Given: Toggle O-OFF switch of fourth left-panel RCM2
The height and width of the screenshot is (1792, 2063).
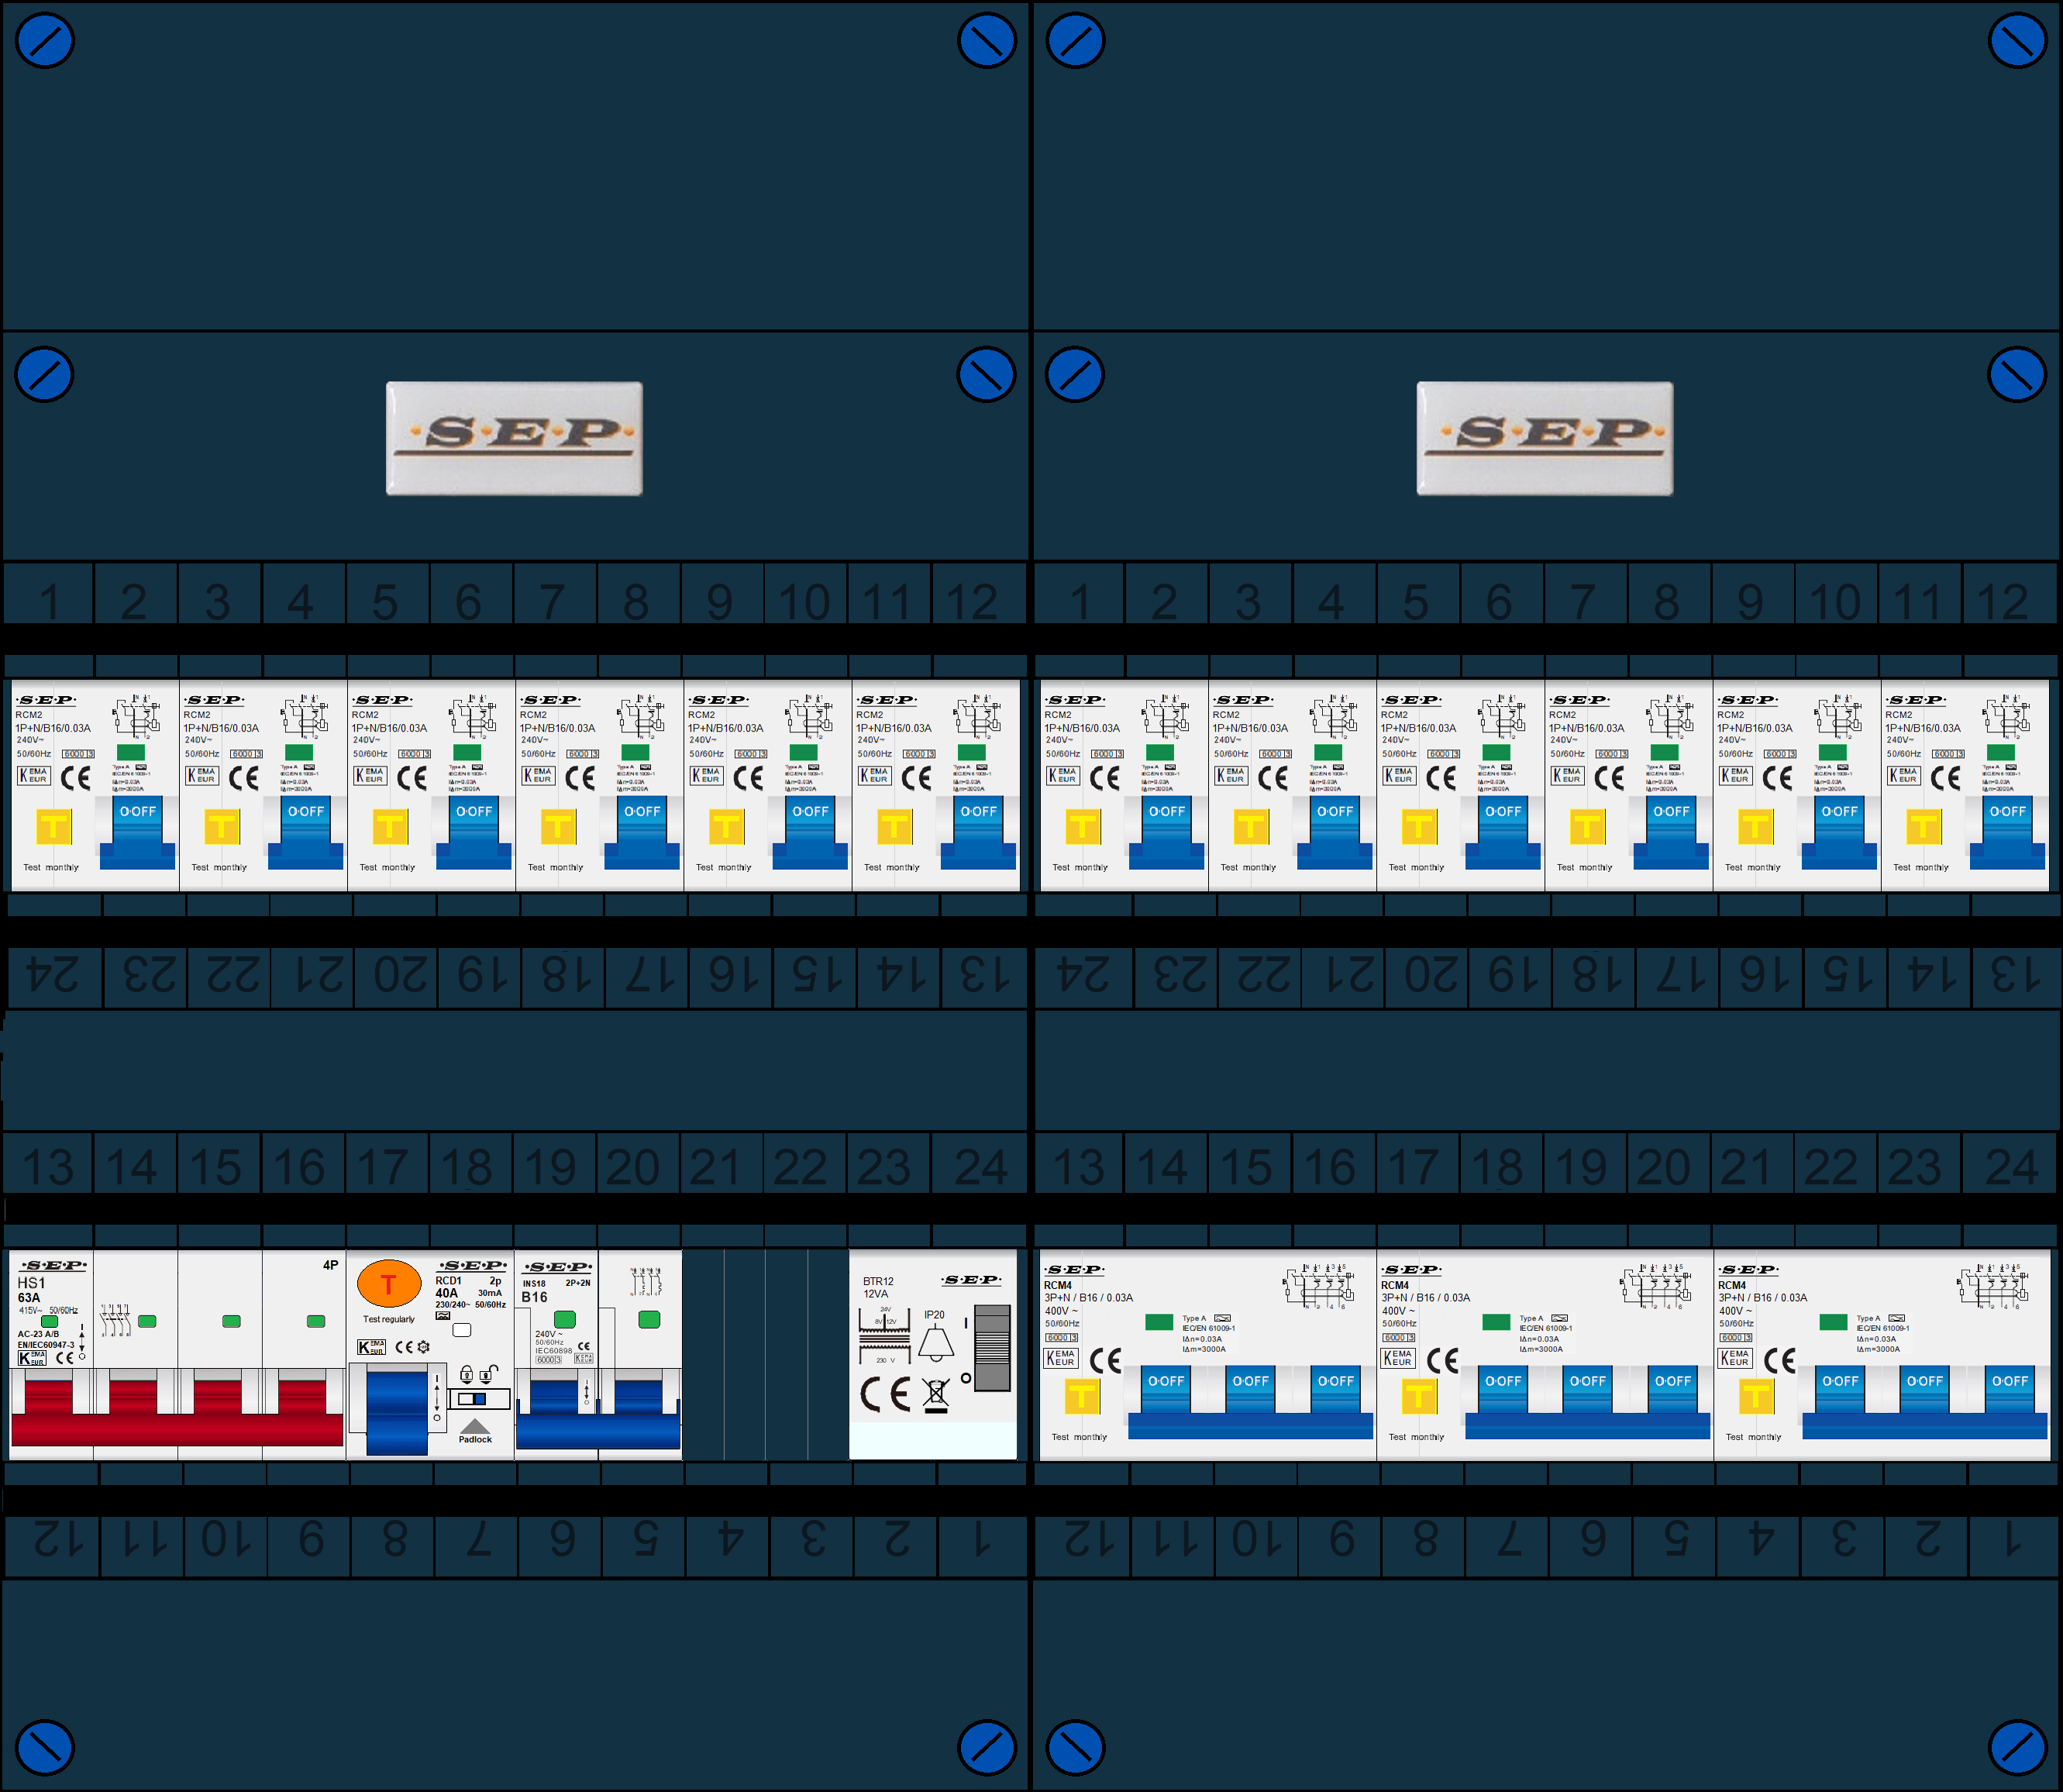Looking at the screenshot, I should [x=642, y=831].
